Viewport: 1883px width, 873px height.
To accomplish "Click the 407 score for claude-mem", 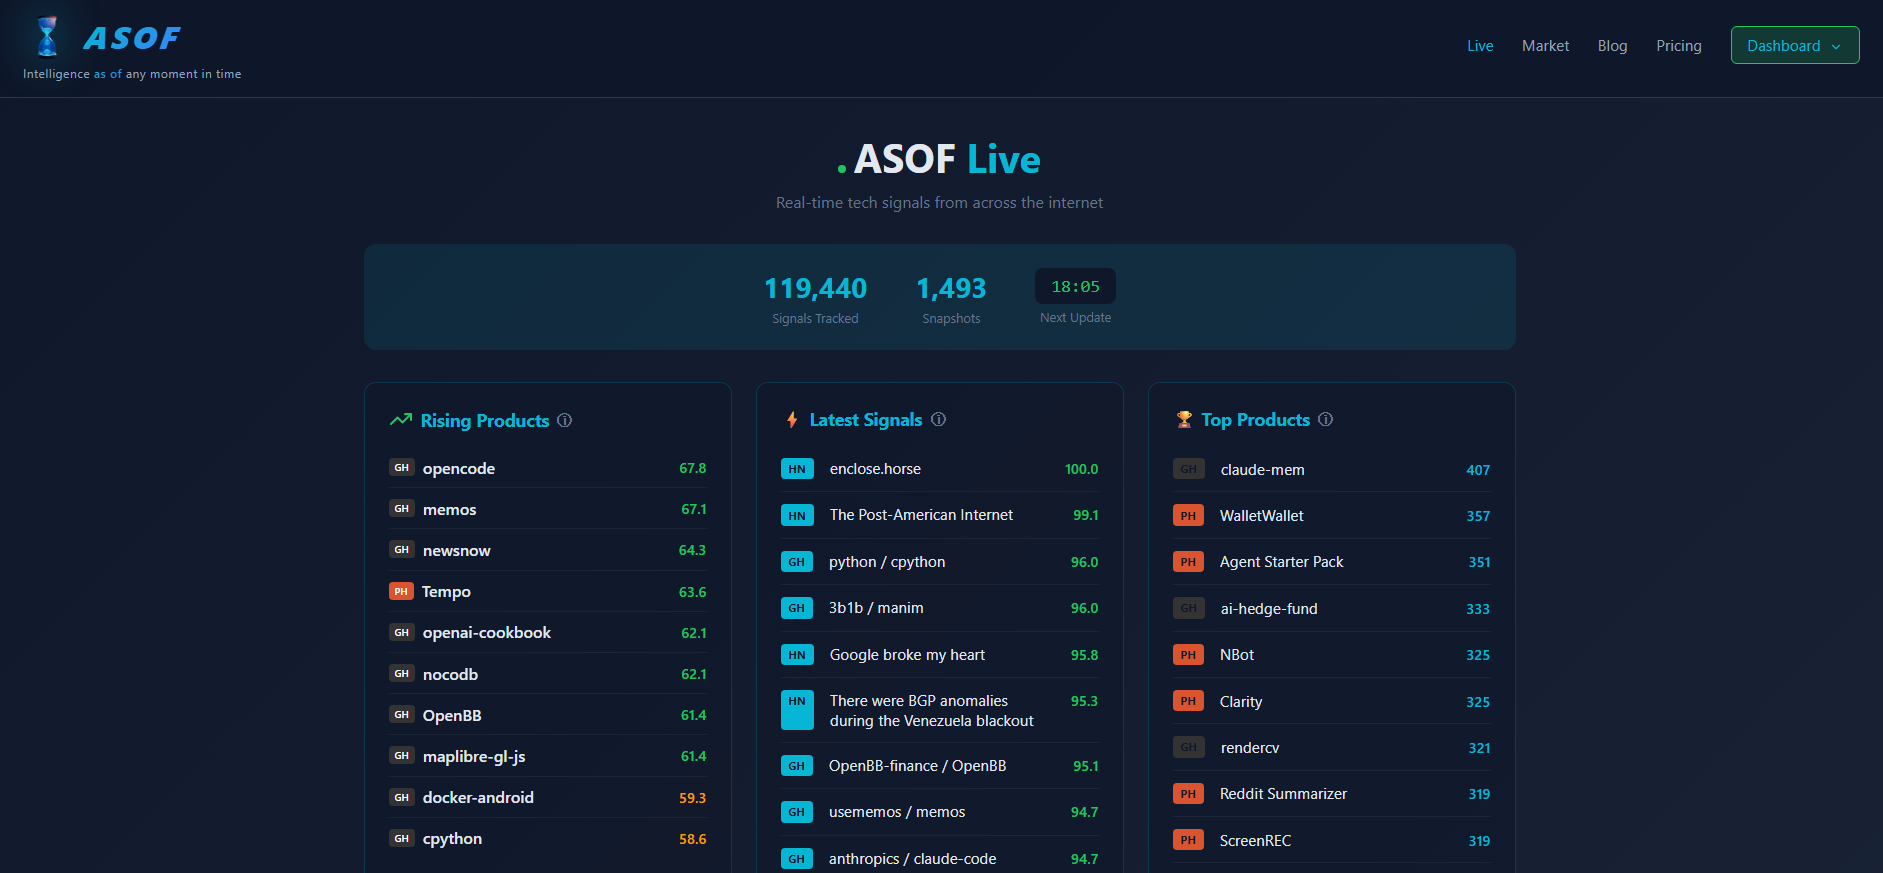I will 1478,470.
